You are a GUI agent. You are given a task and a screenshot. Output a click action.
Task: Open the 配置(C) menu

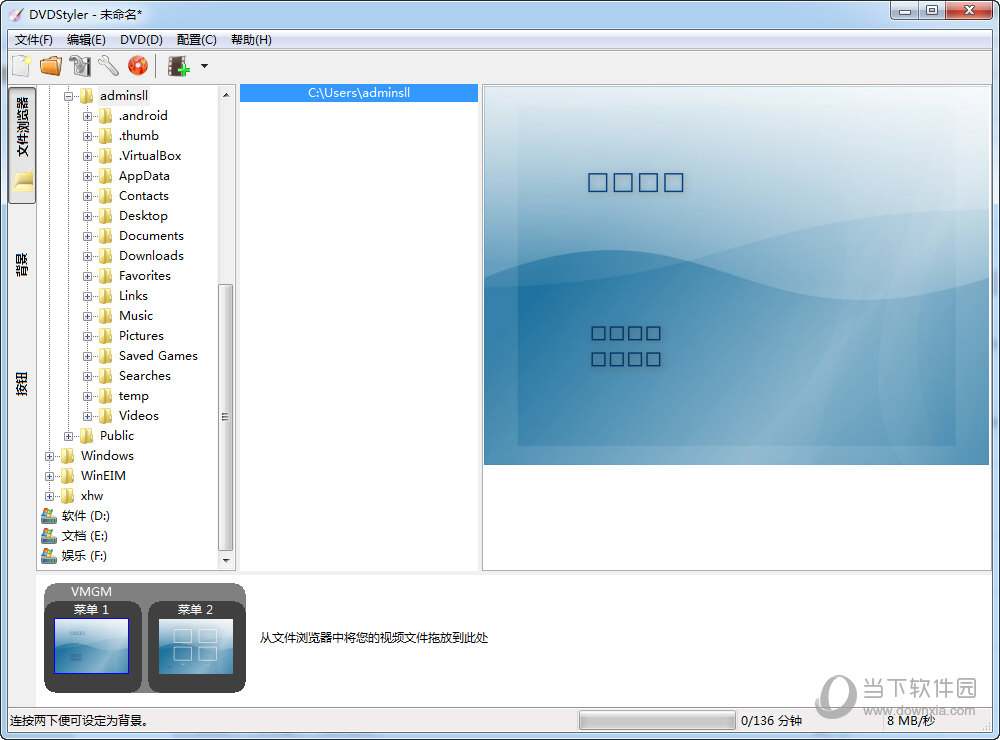(x=196, y=40)
